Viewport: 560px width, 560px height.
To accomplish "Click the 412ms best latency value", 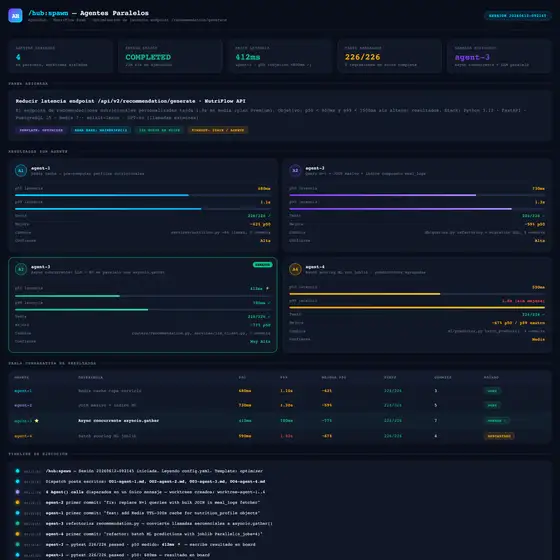I will 248,57.
